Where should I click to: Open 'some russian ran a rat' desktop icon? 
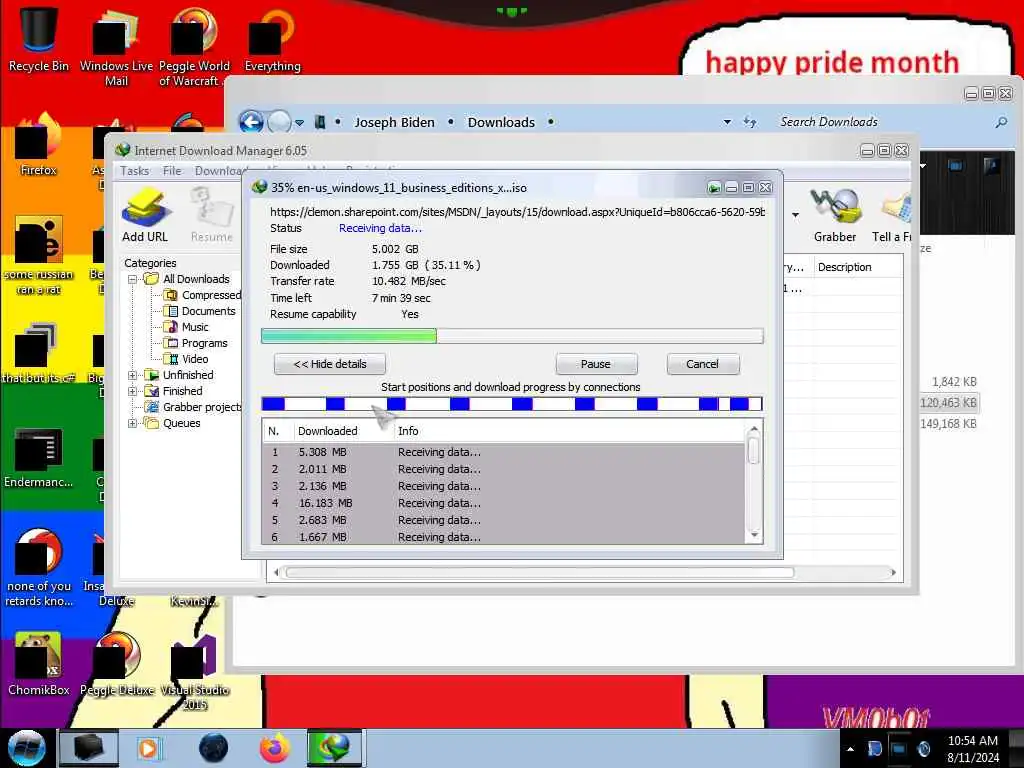click(39, 256)
